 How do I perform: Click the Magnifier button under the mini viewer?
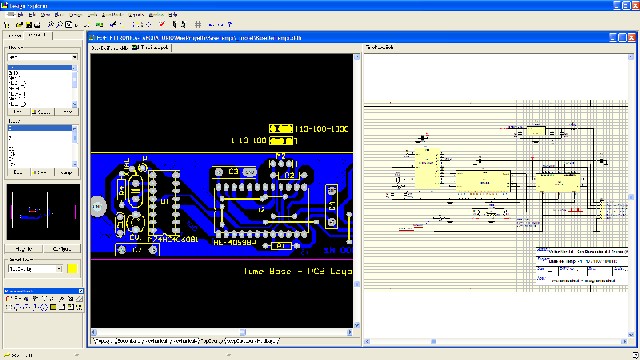[x=24, y=249]
